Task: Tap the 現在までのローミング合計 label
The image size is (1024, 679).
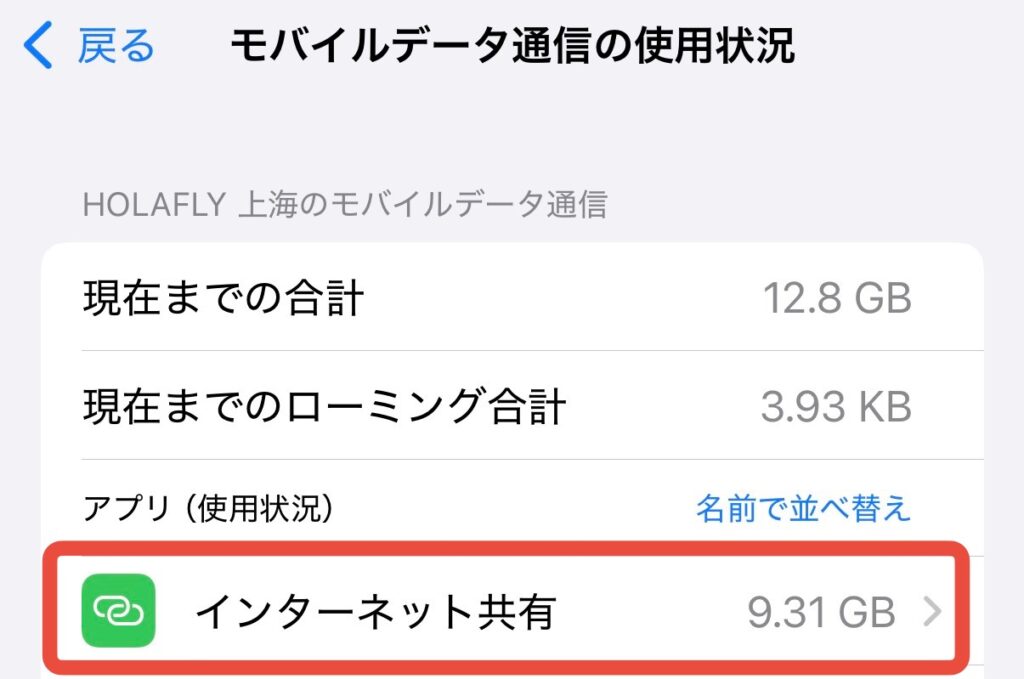Action: (x=324, y=407)
